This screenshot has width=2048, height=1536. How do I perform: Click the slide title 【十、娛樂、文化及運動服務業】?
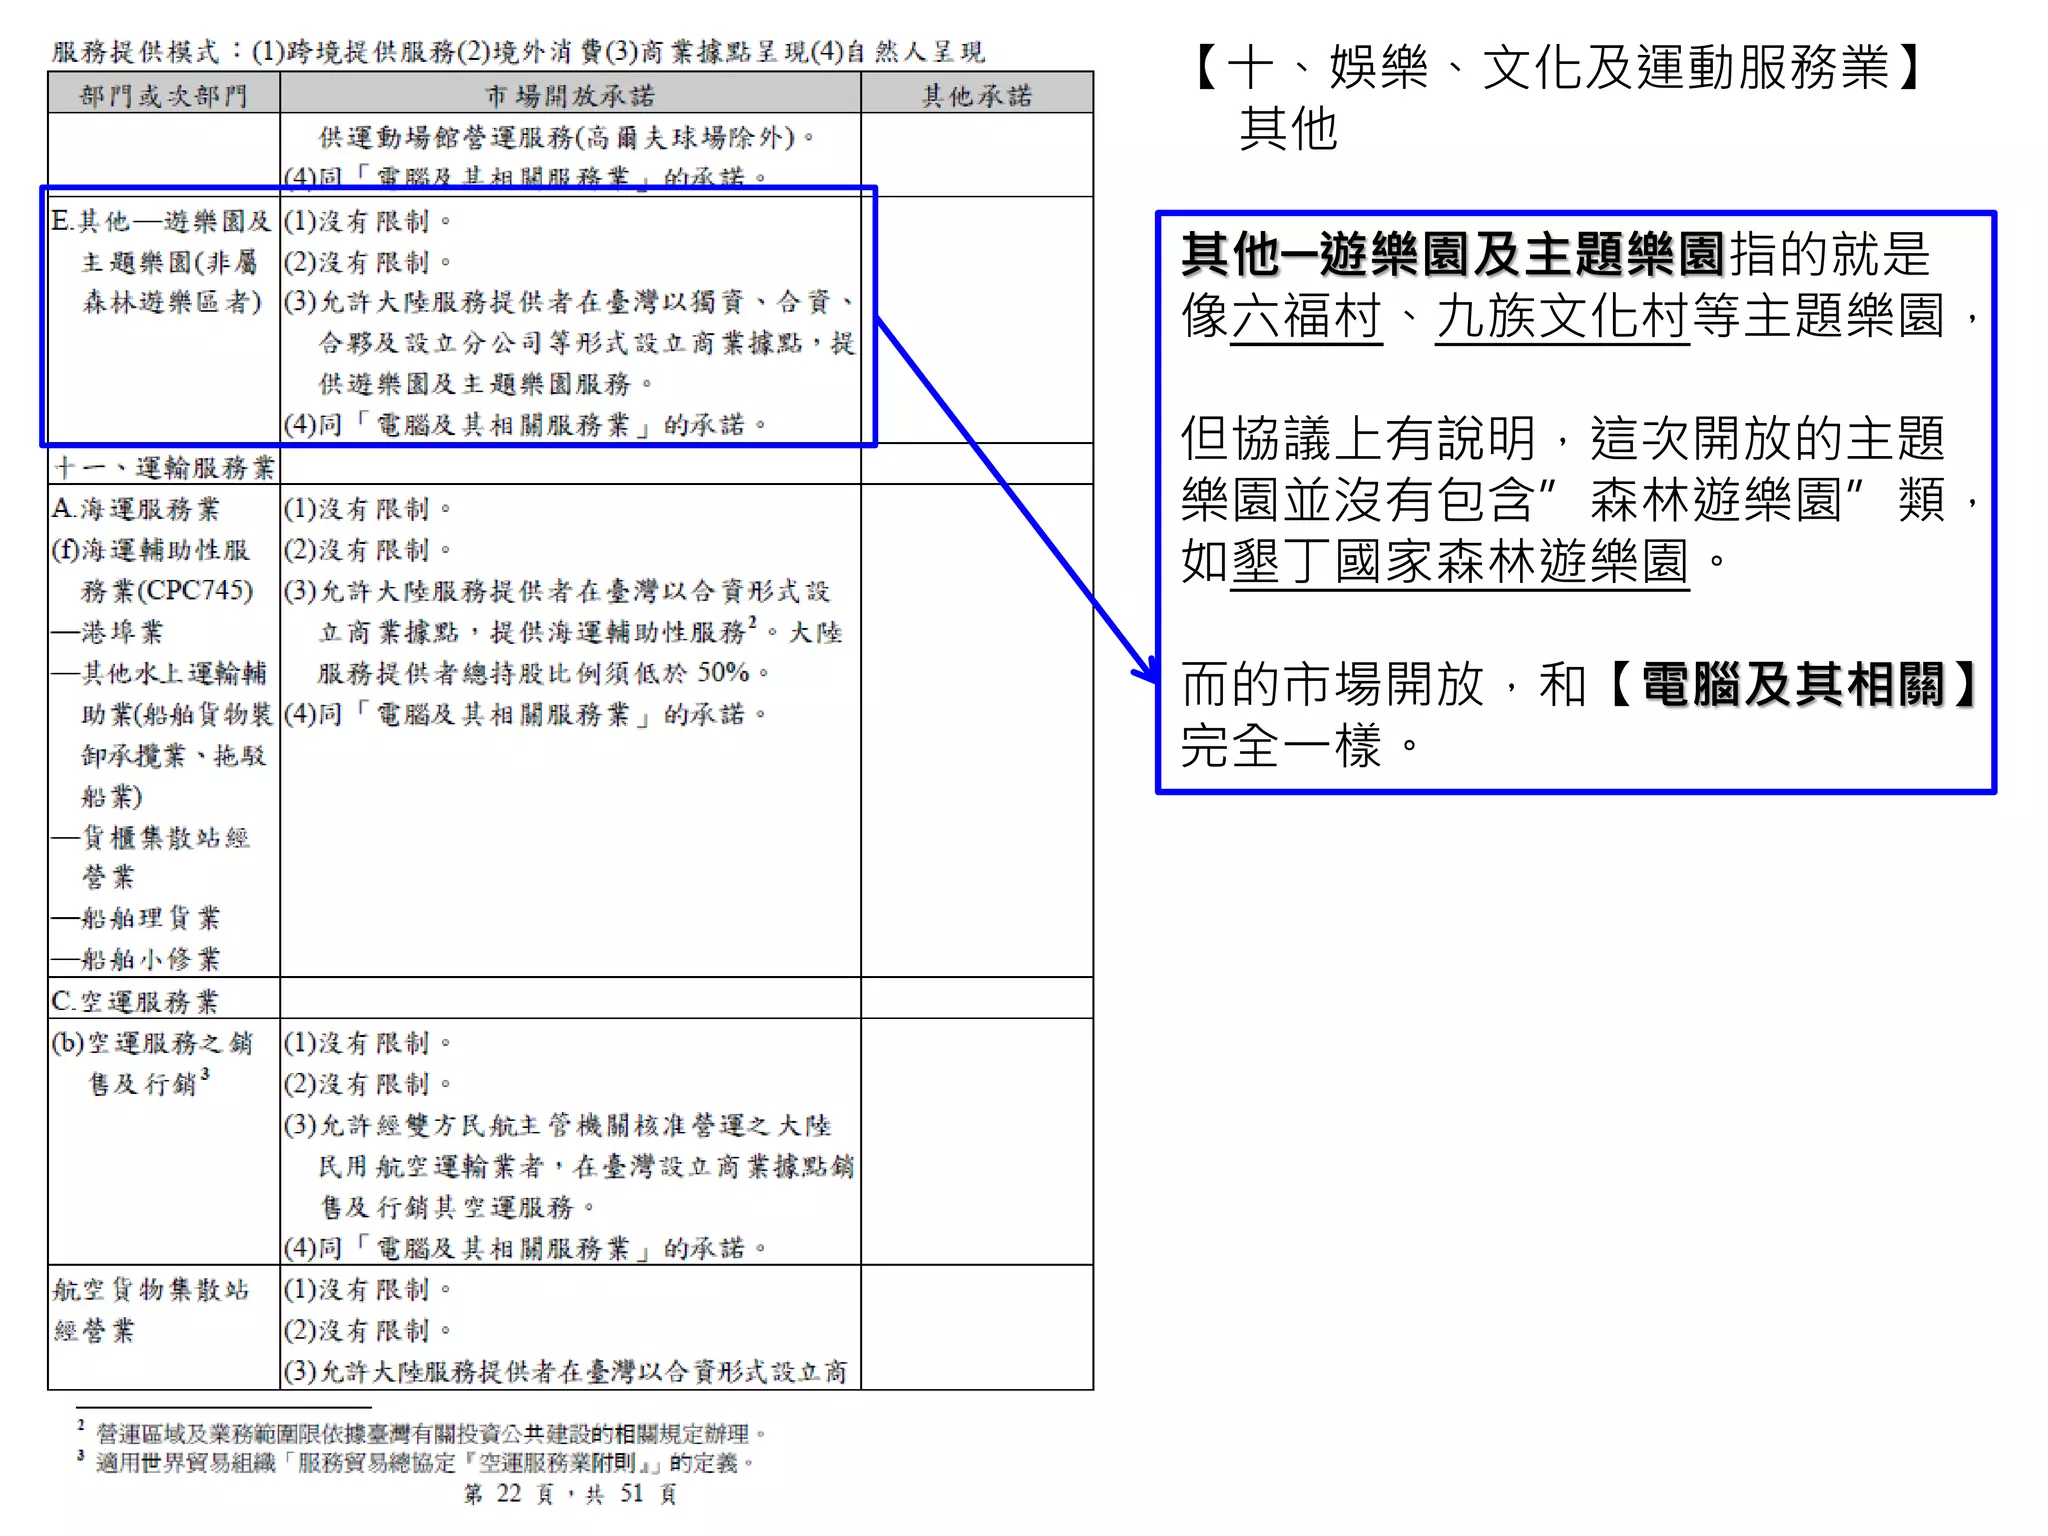[x=1559, y=68]
